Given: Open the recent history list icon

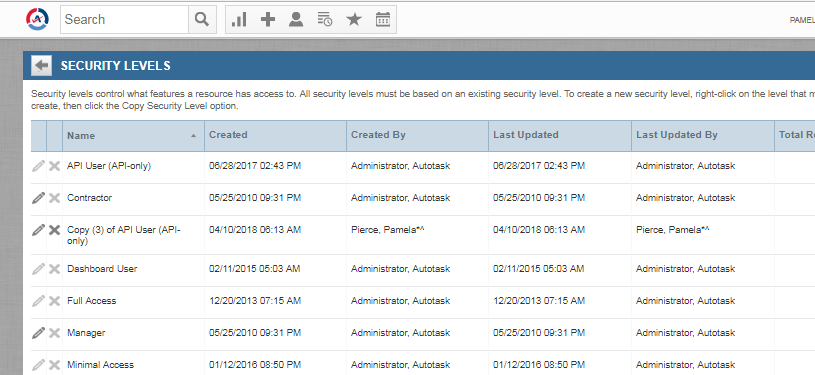Looking at the screenshot, I should click(325, 20).
